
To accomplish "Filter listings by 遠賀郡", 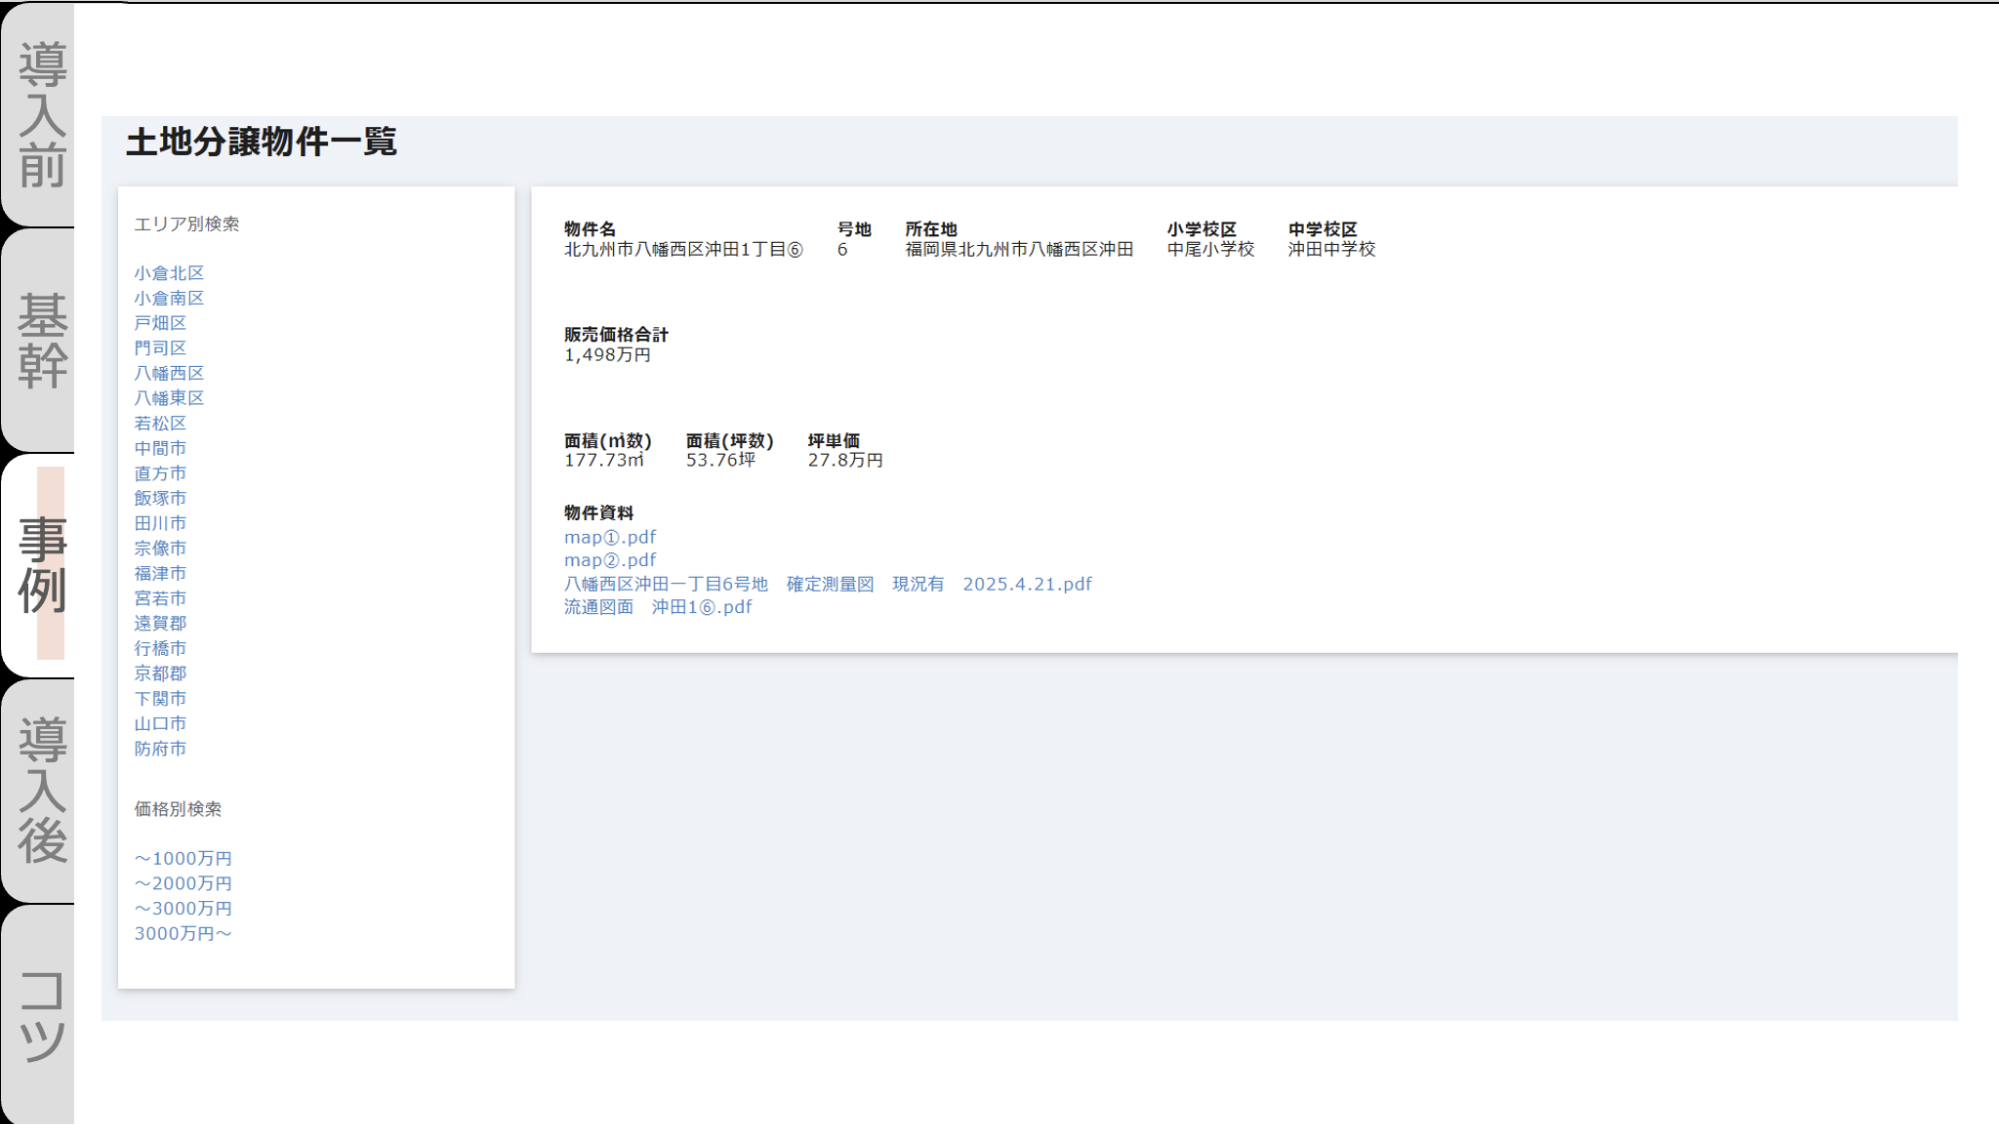I will click(160, 623).
